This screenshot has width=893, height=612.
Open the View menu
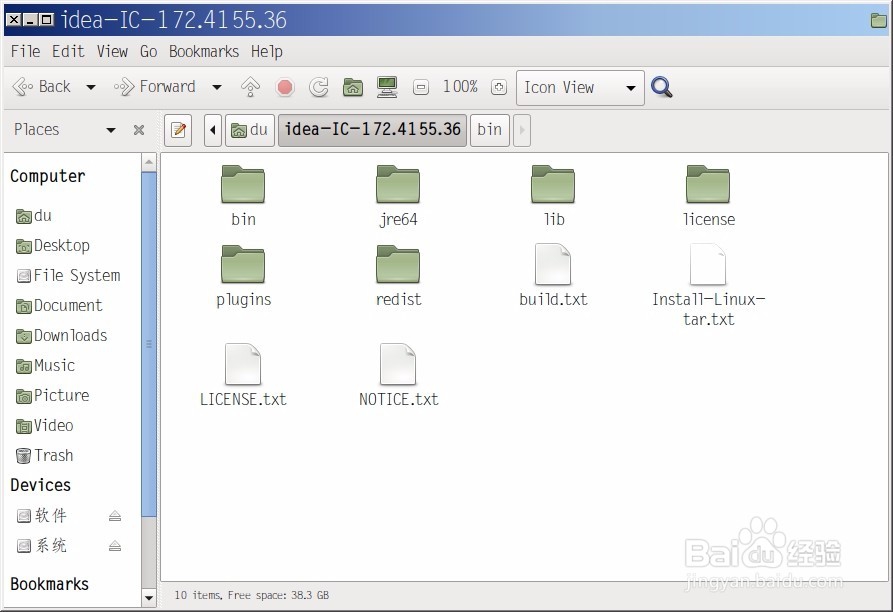(112, 51)
